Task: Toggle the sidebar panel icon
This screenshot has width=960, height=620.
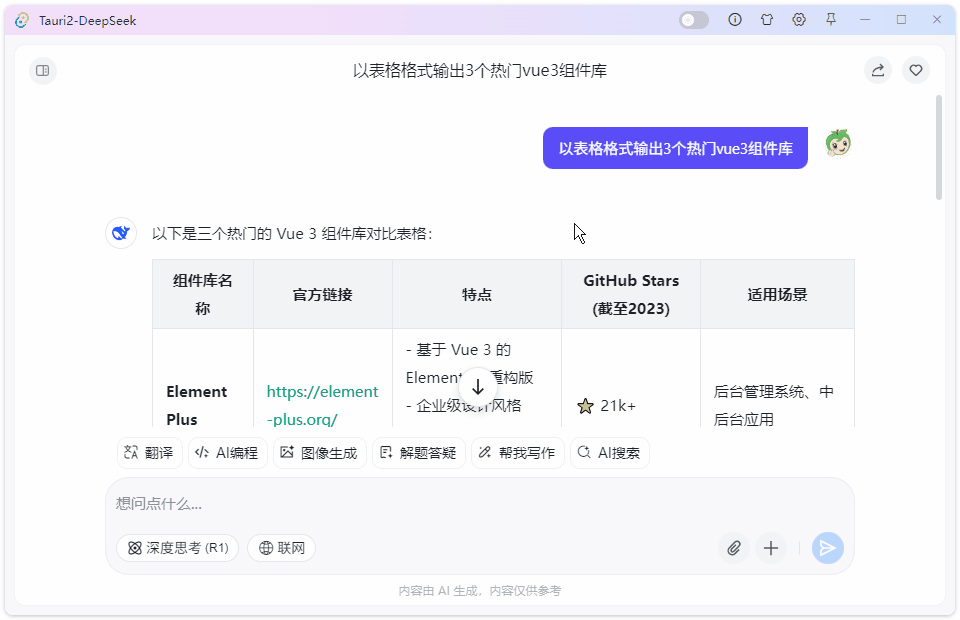Action: click(43, 70)
